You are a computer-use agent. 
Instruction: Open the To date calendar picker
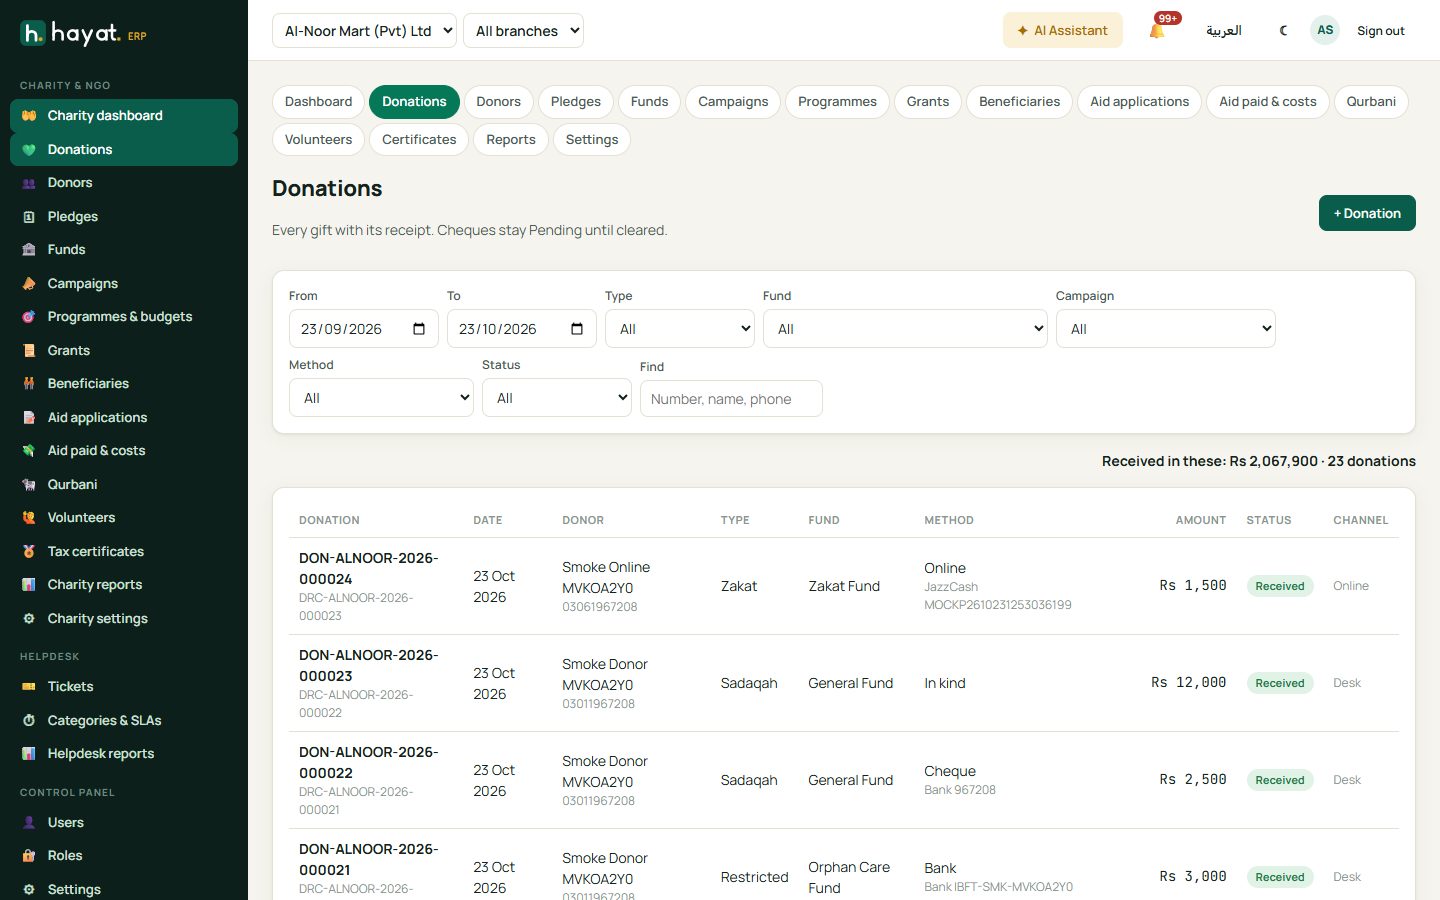click(x=577, y=329)
